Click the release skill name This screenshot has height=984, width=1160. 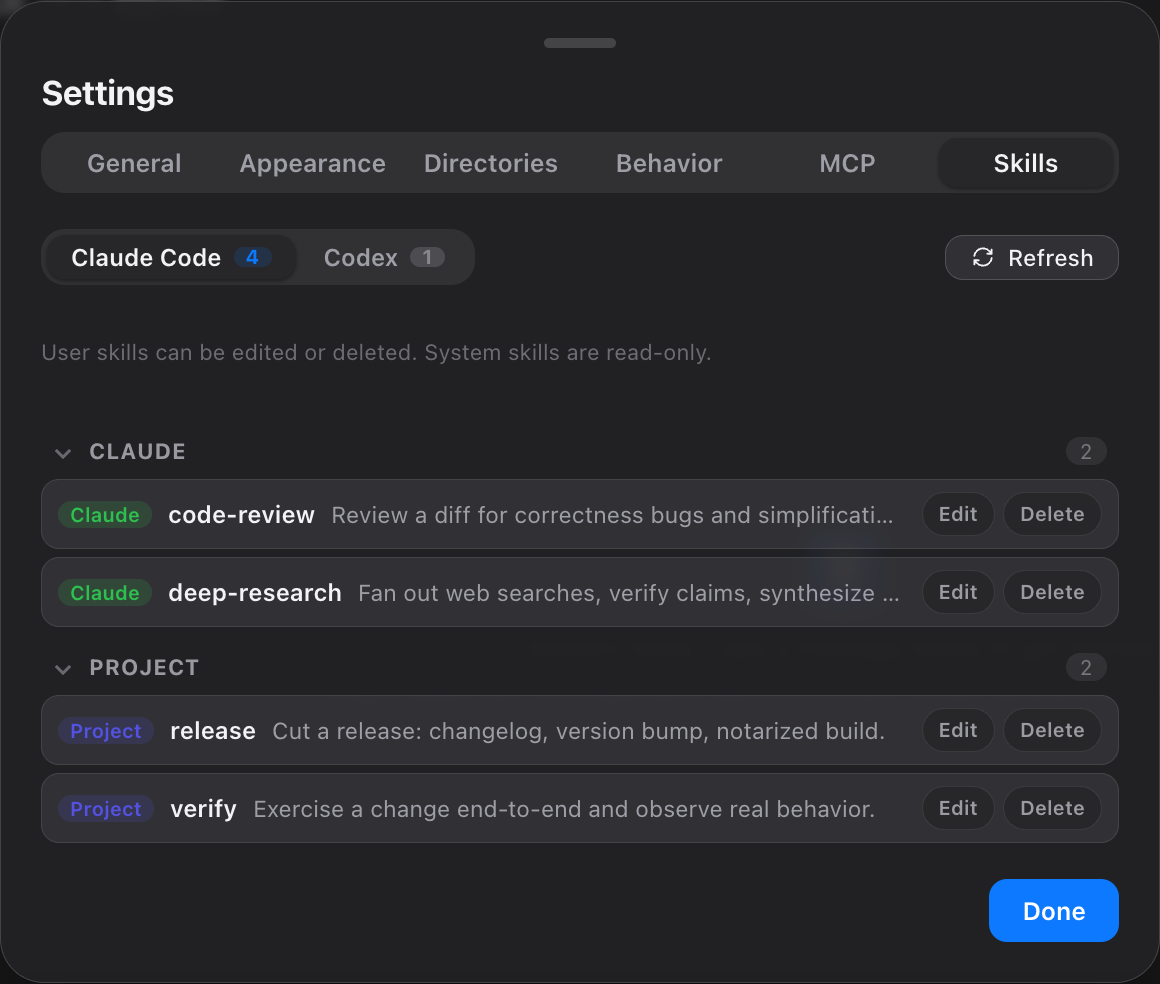click(x=213, y=731)
